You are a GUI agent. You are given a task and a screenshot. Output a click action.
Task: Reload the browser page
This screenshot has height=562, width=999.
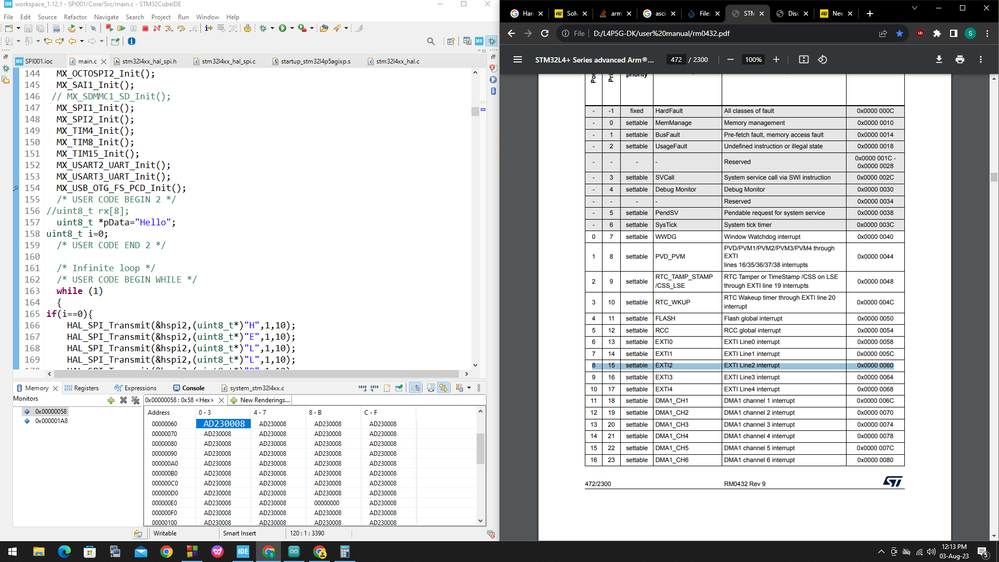pyautogui.click(x=545, y=33)
